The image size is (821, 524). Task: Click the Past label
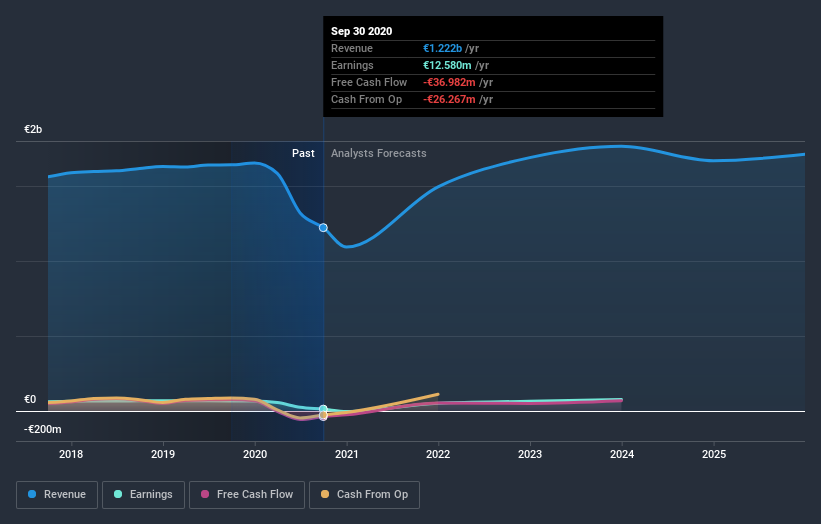coord(303,153)
